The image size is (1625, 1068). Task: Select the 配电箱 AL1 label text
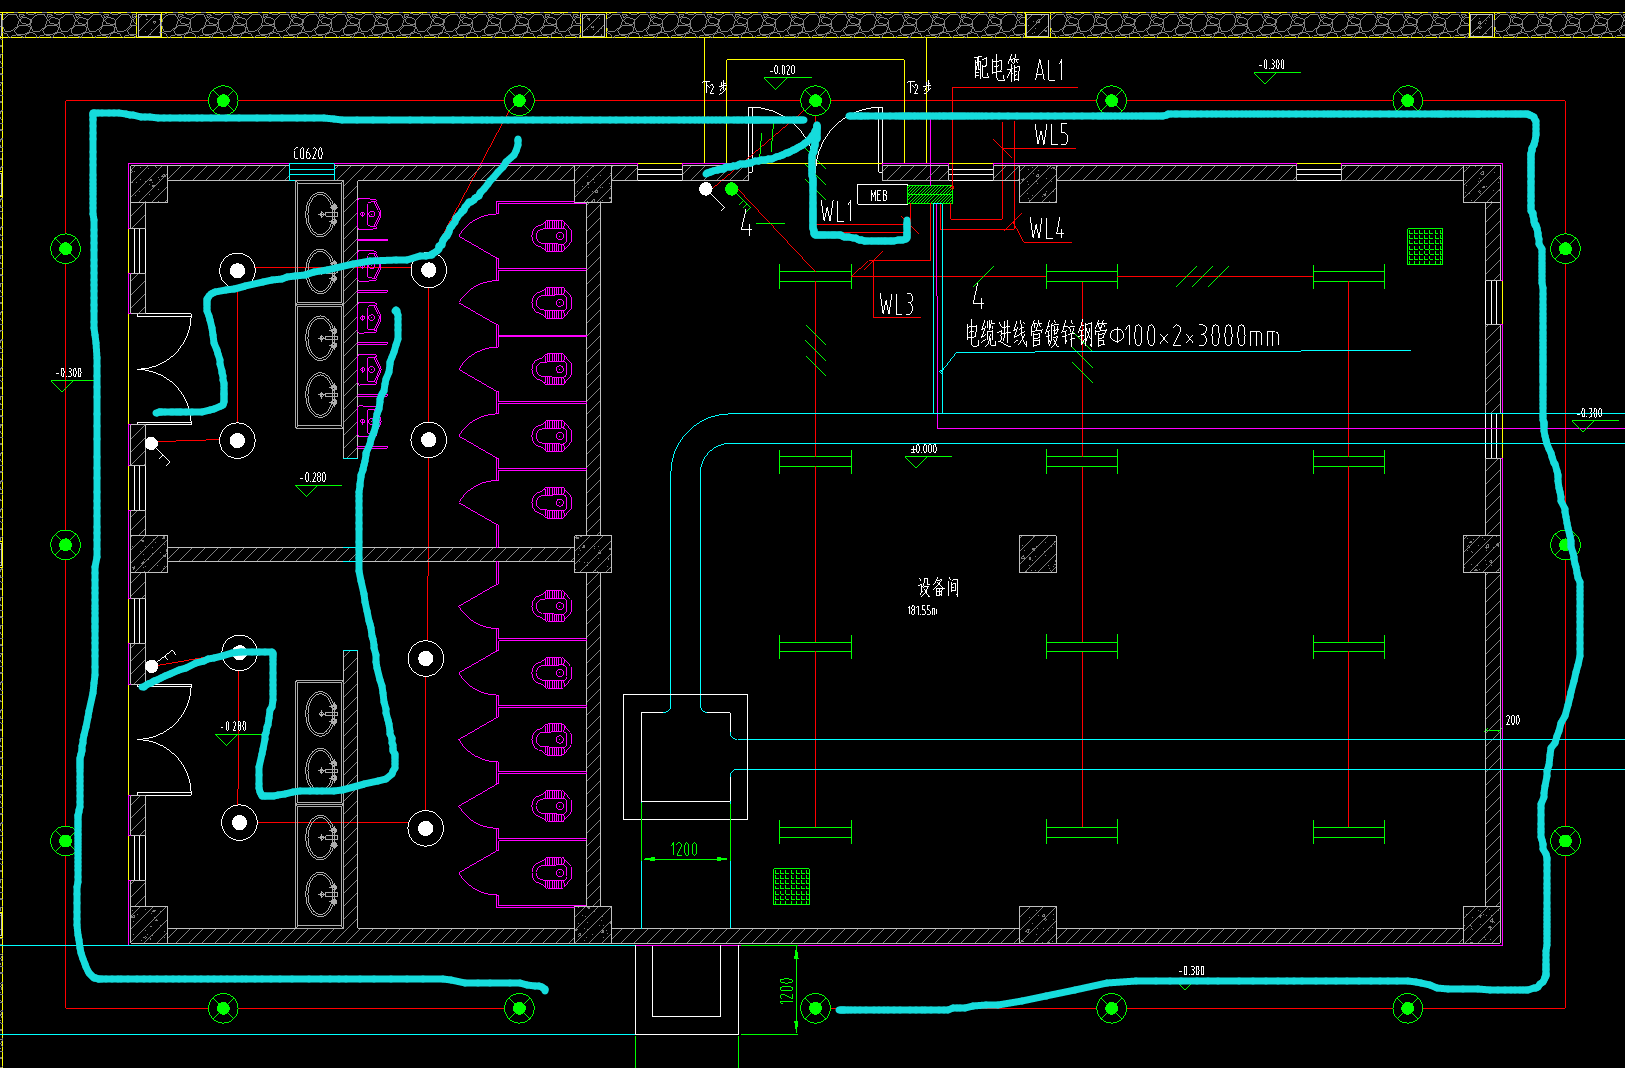[x=1019, y=69]
